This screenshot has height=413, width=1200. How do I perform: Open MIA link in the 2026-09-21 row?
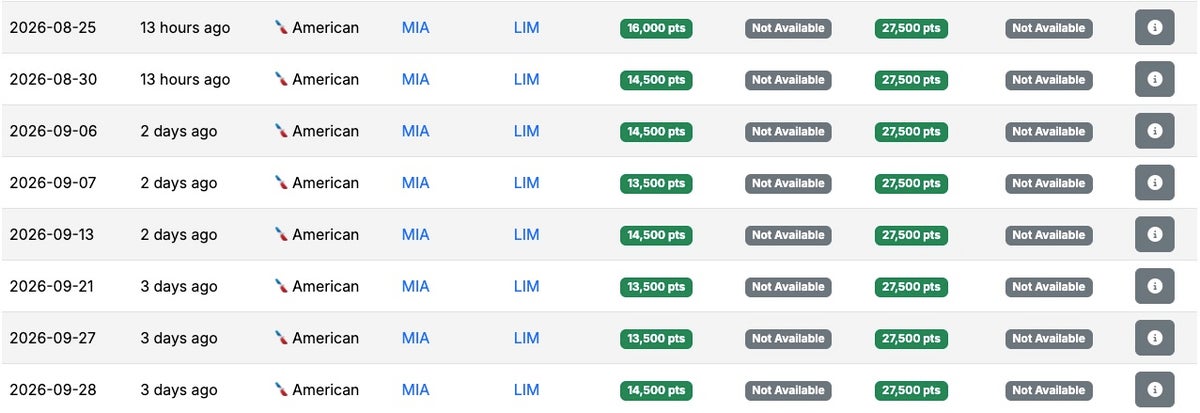pyautogui.click(x=415, y=287)
